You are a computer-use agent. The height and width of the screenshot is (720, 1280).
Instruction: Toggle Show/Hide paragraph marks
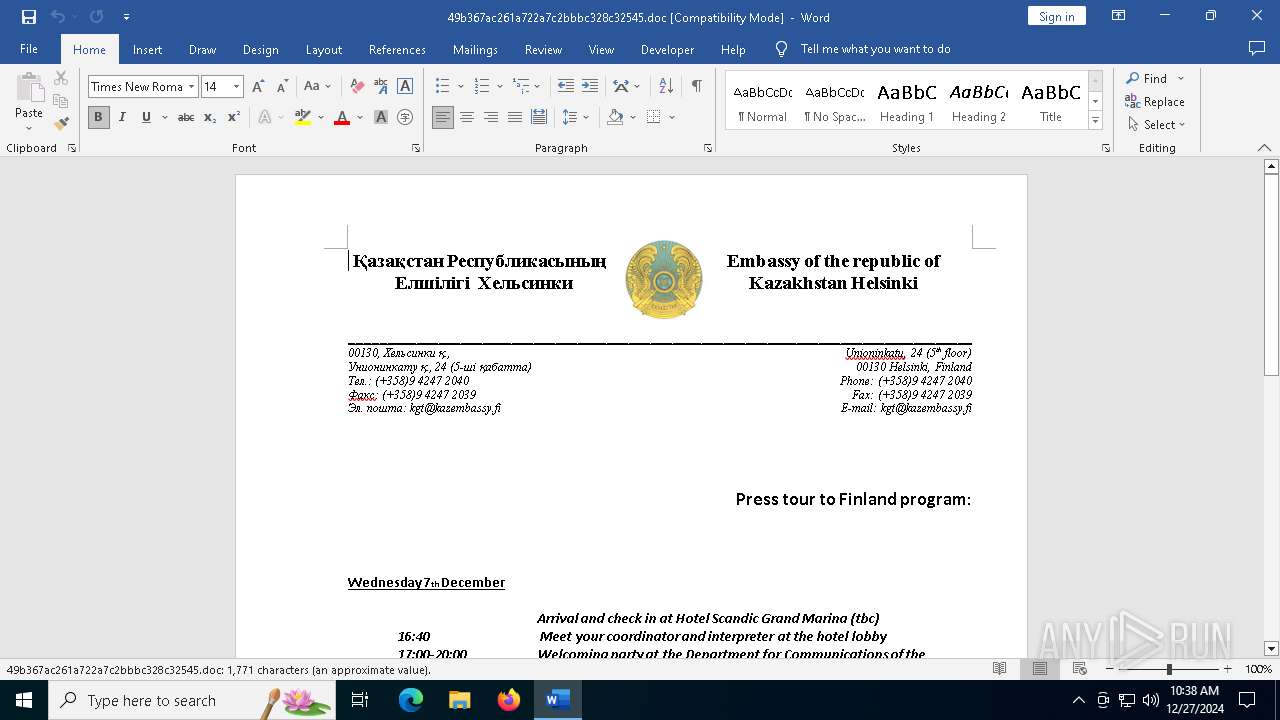[x=696, y=87]
